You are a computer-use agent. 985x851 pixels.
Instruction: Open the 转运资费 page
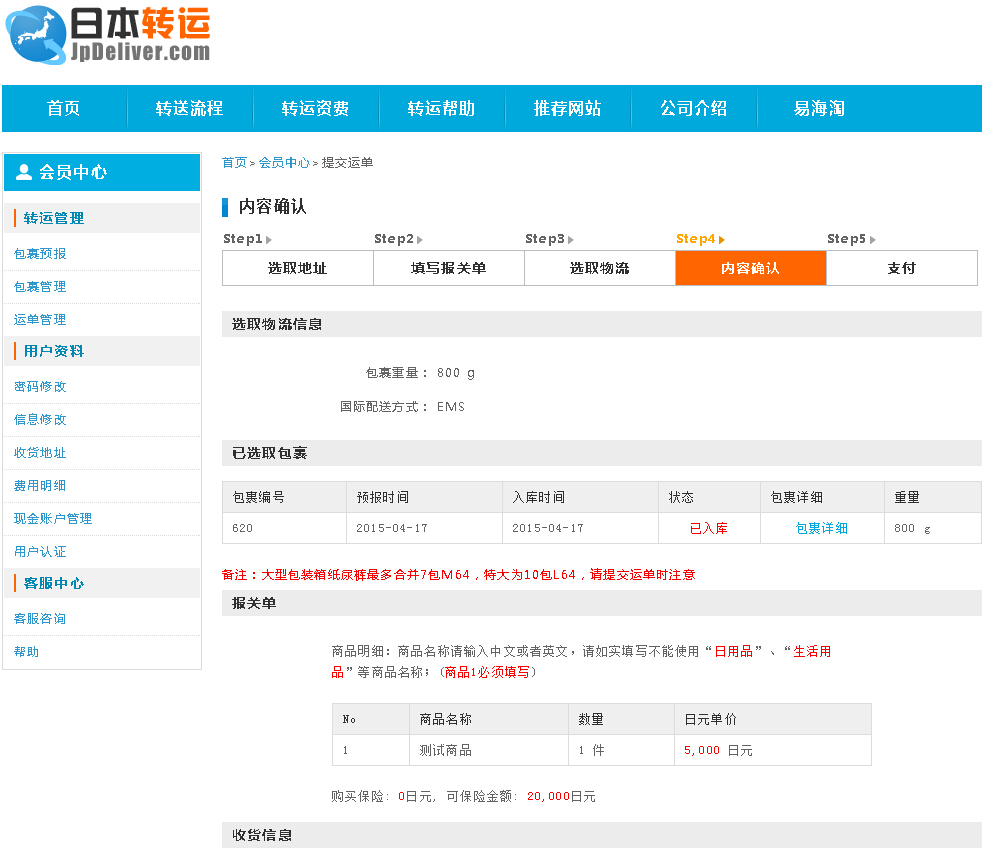pyautogui.click(x=316, y=108)
